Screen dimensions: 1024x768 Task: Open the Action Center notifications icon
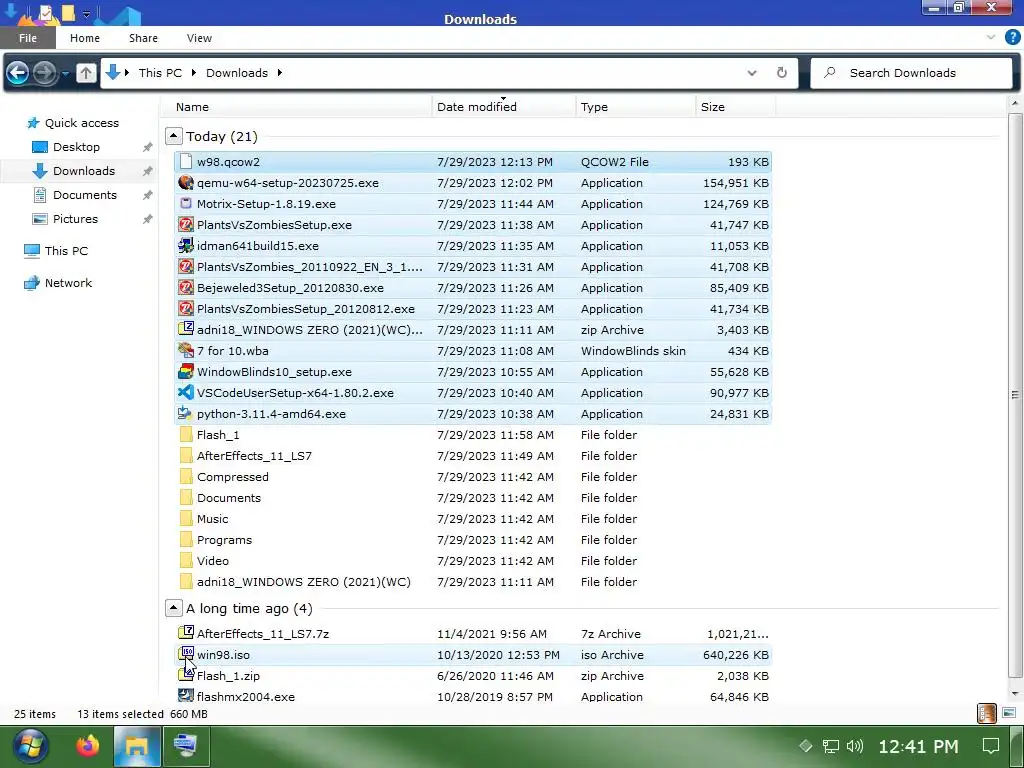991,746
